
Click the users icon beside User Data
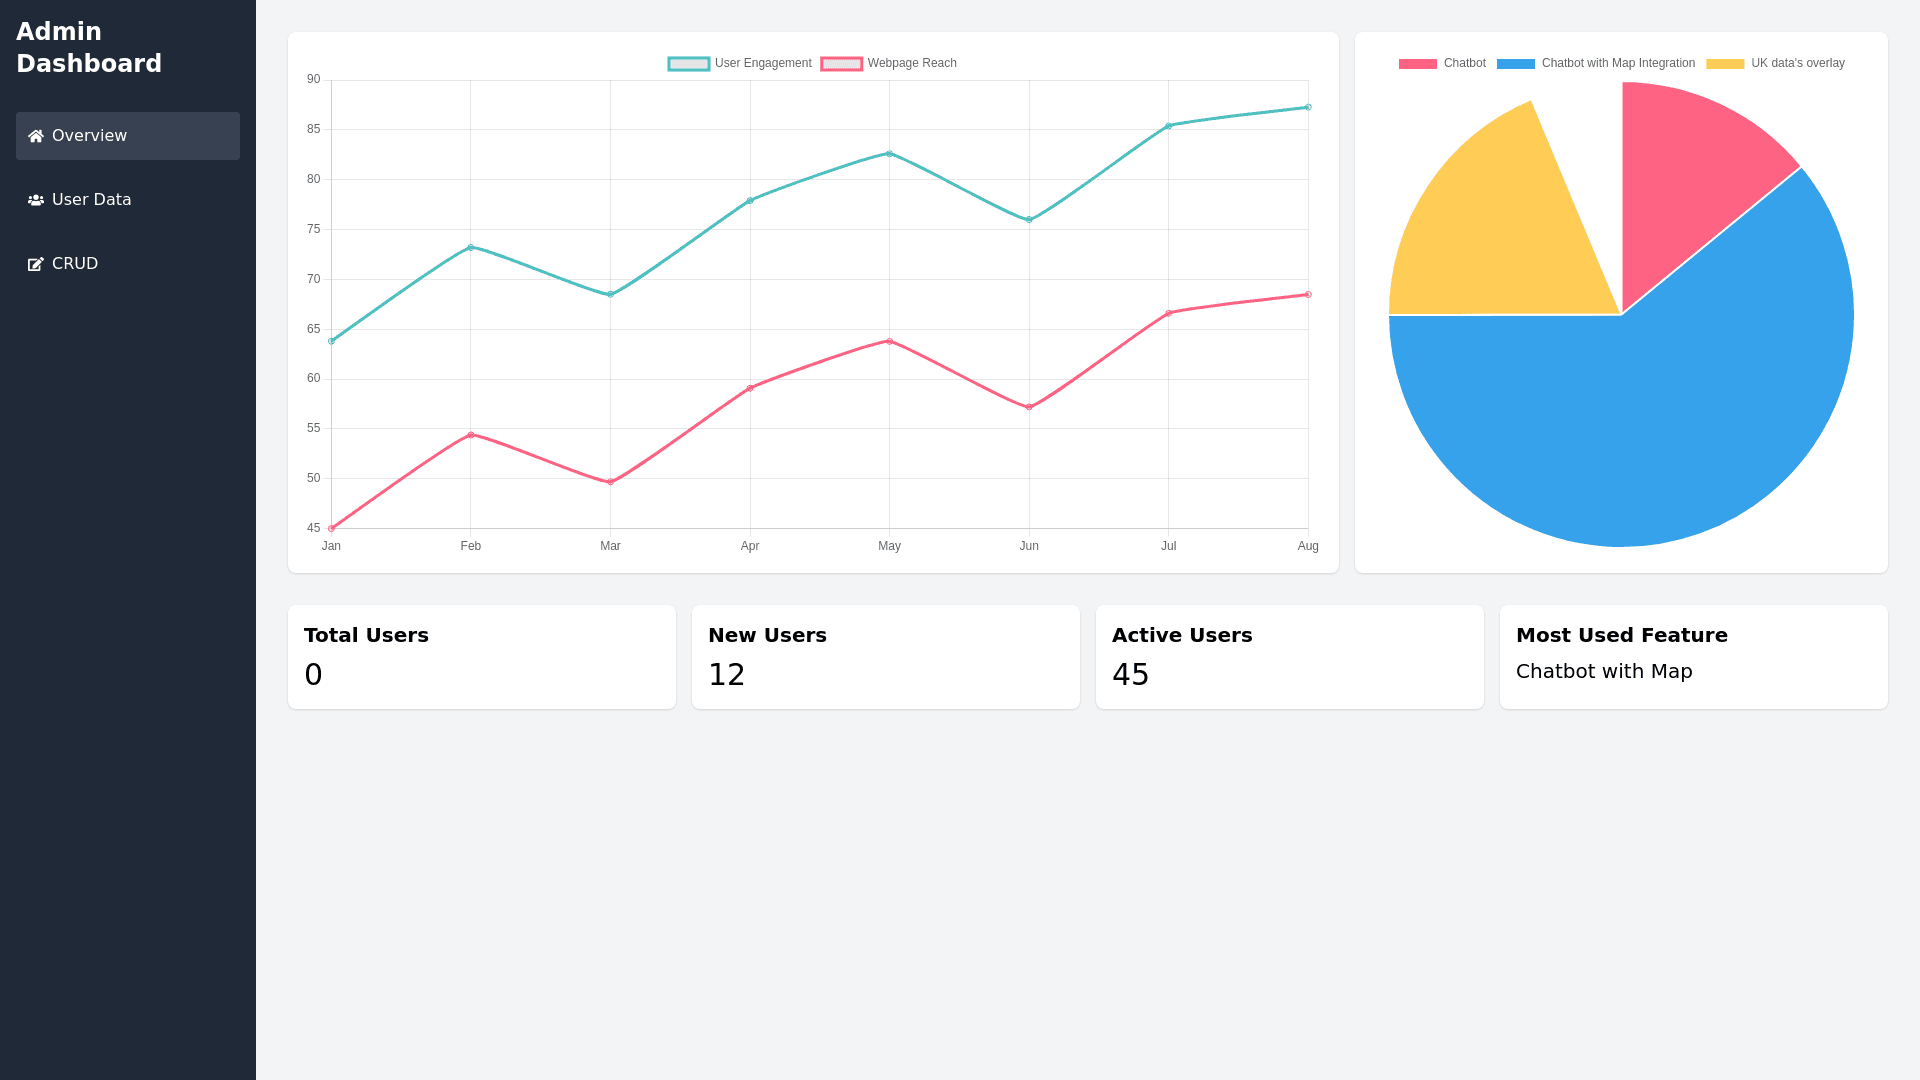[36, 200]
